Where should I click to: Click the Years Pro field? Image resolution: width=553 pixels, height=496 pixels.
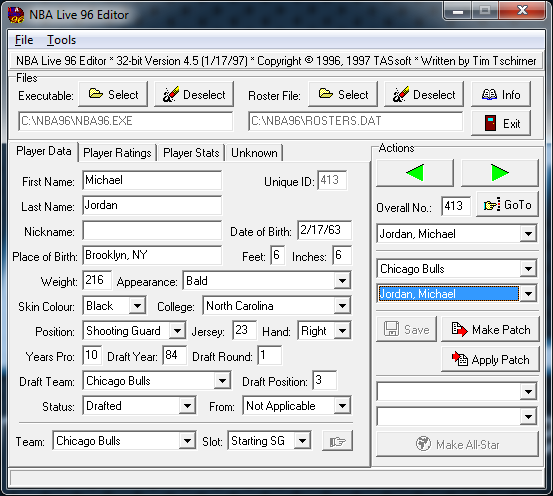pyautogui.click(x=92, y=355)
